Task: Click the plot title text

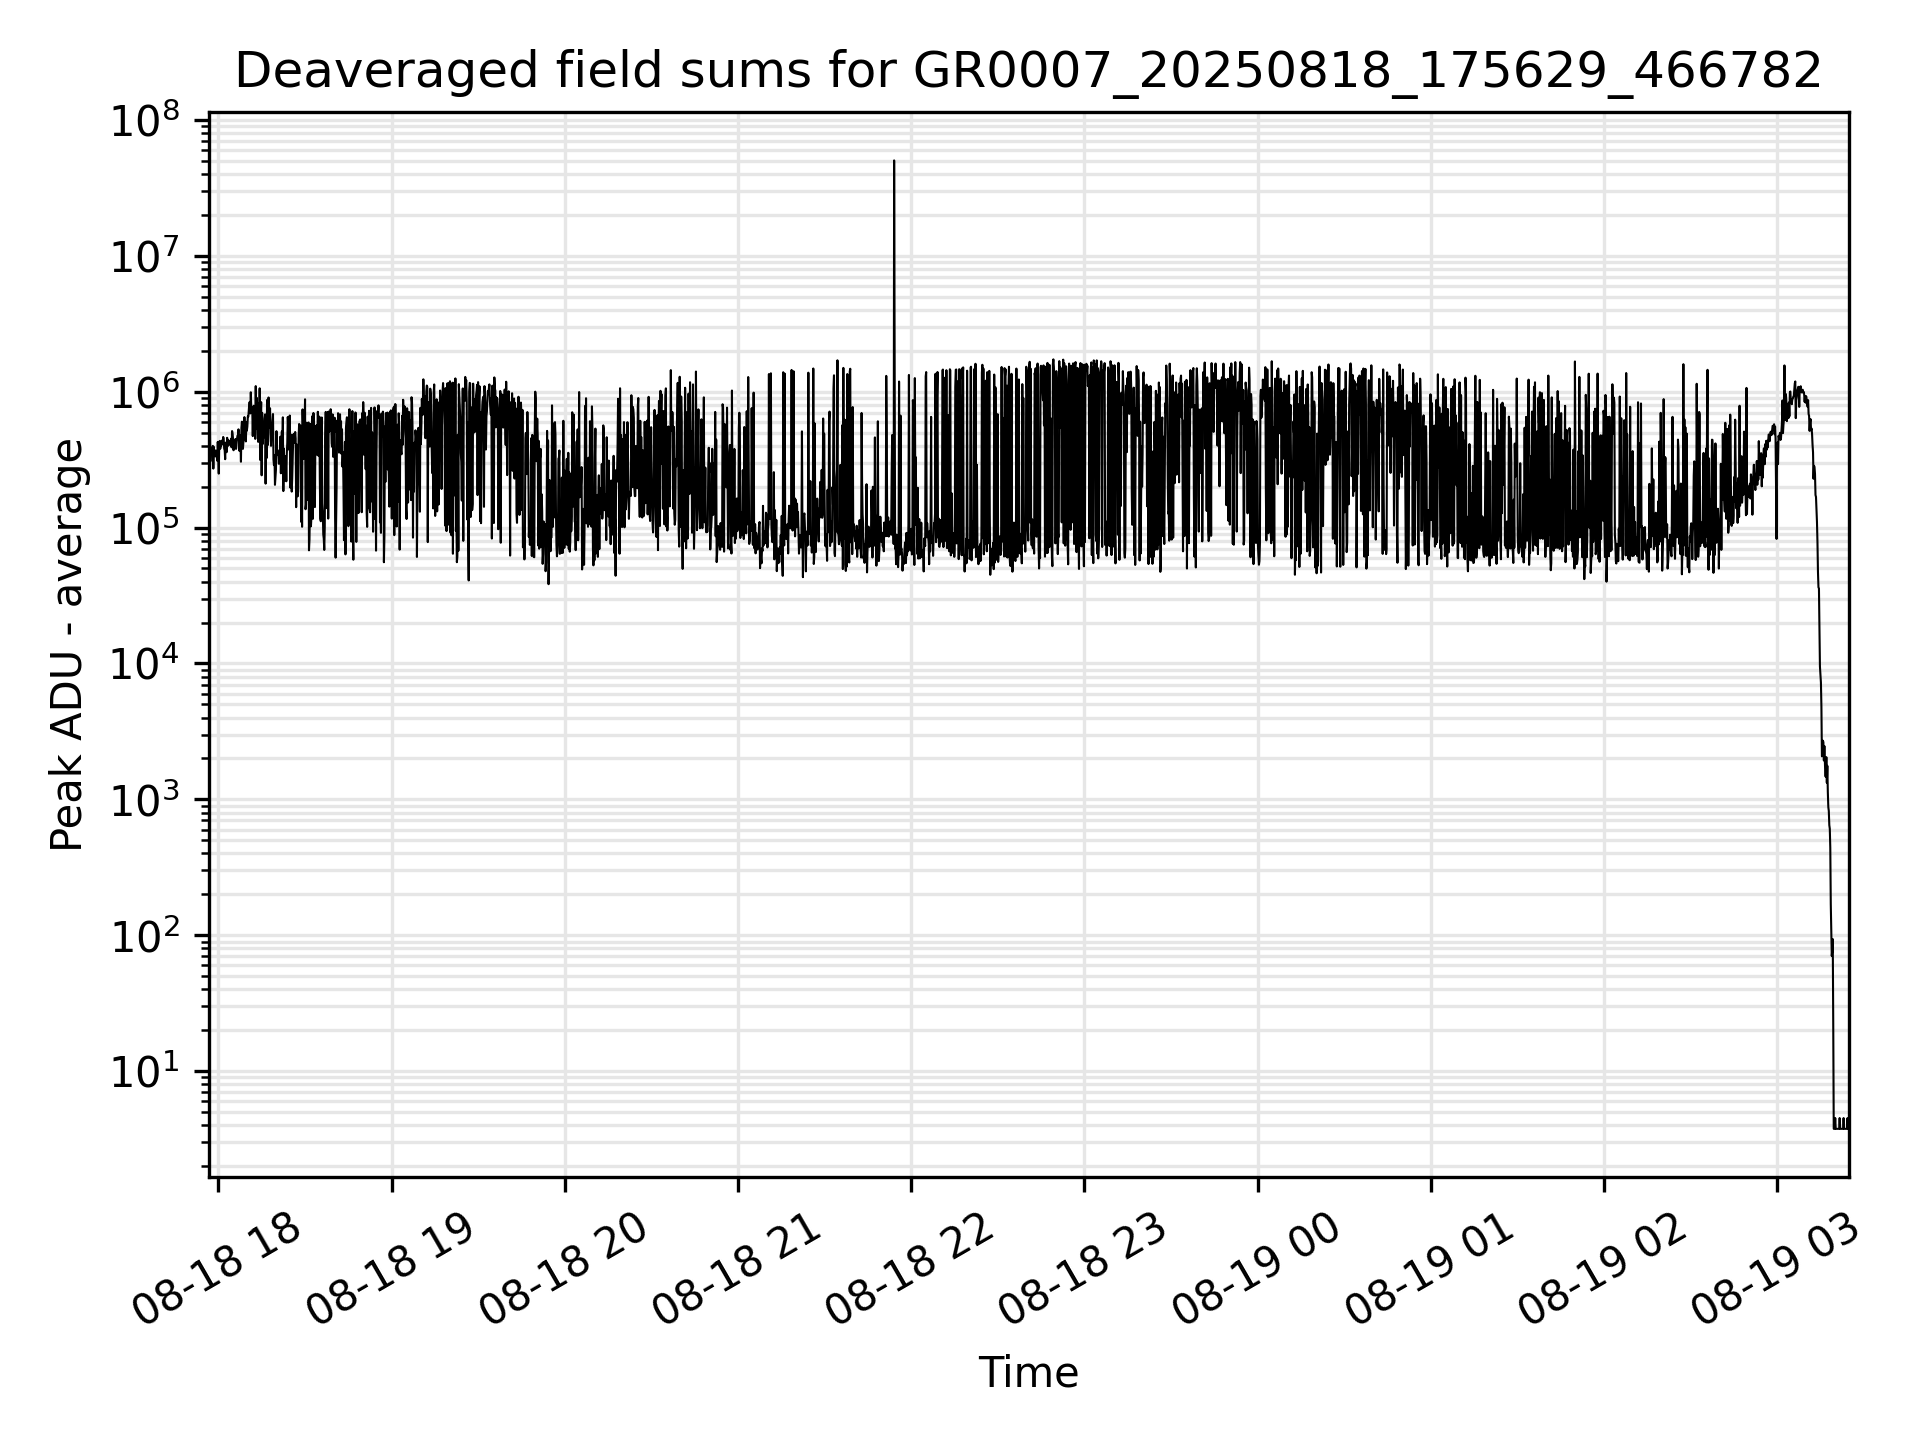Action: coord(1028,72)
